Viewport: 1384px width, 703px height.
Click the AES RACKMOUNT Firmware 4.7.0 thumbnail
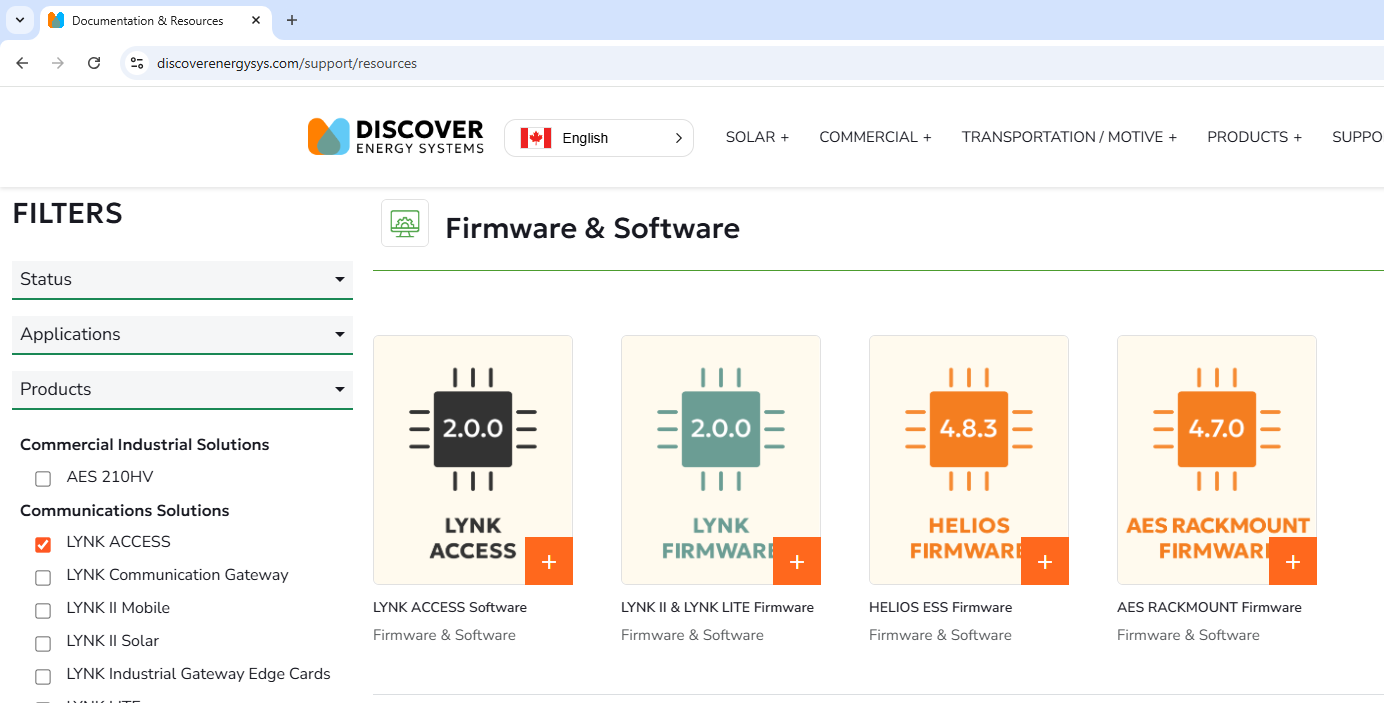click(1216, 430)
